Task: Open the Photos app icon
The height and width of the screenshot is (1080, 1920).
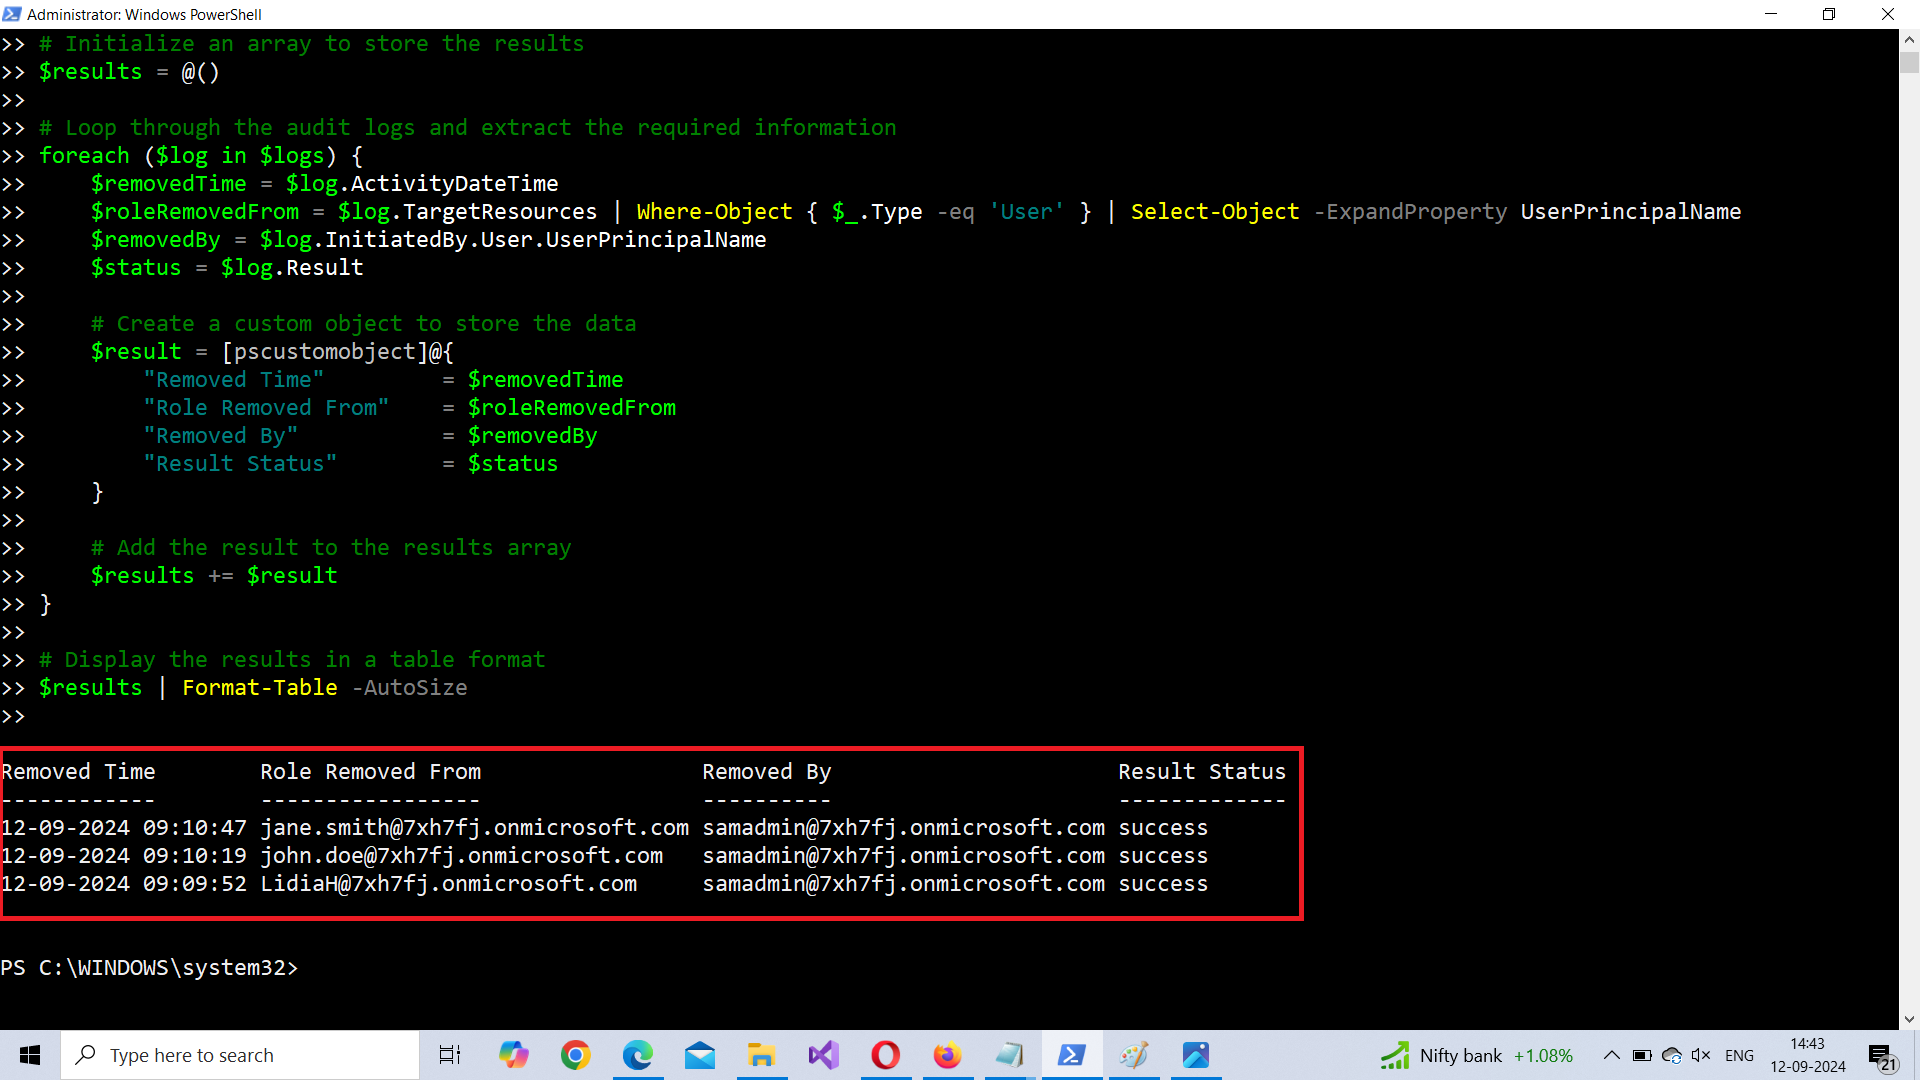Action: tap(1195, 1055)
